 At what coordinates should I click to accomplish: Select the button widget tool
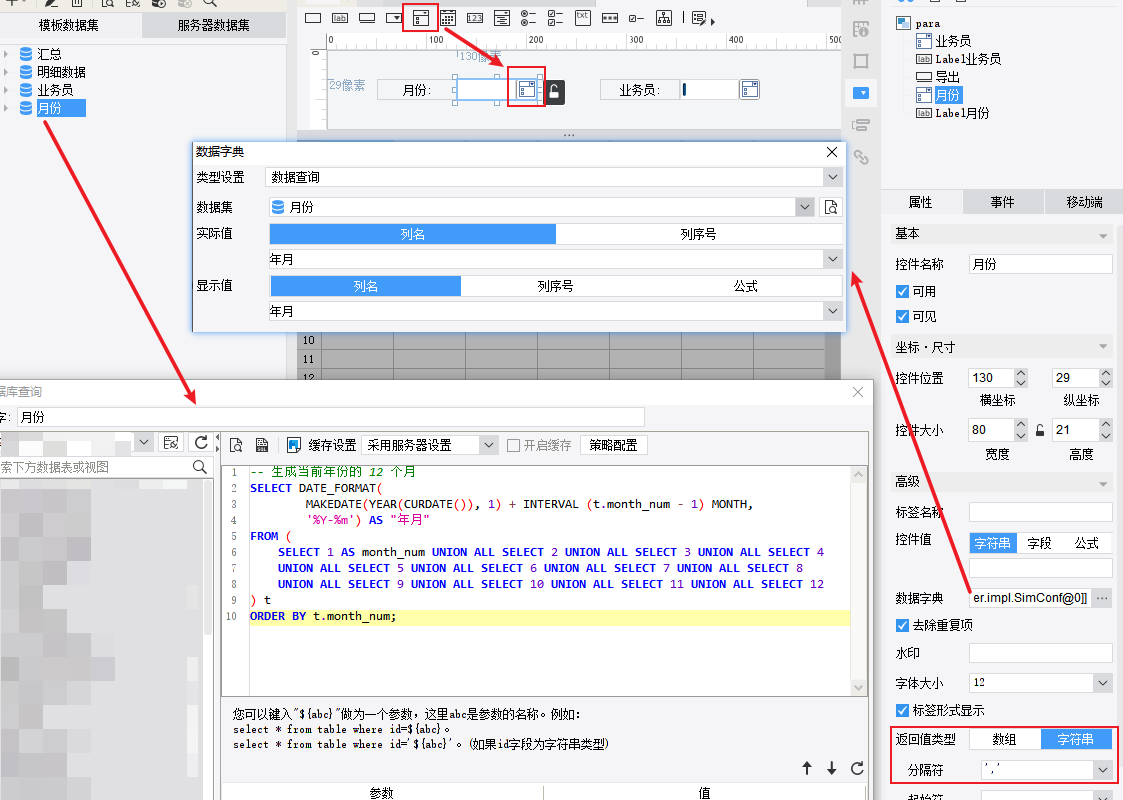(x=367, y=18)
